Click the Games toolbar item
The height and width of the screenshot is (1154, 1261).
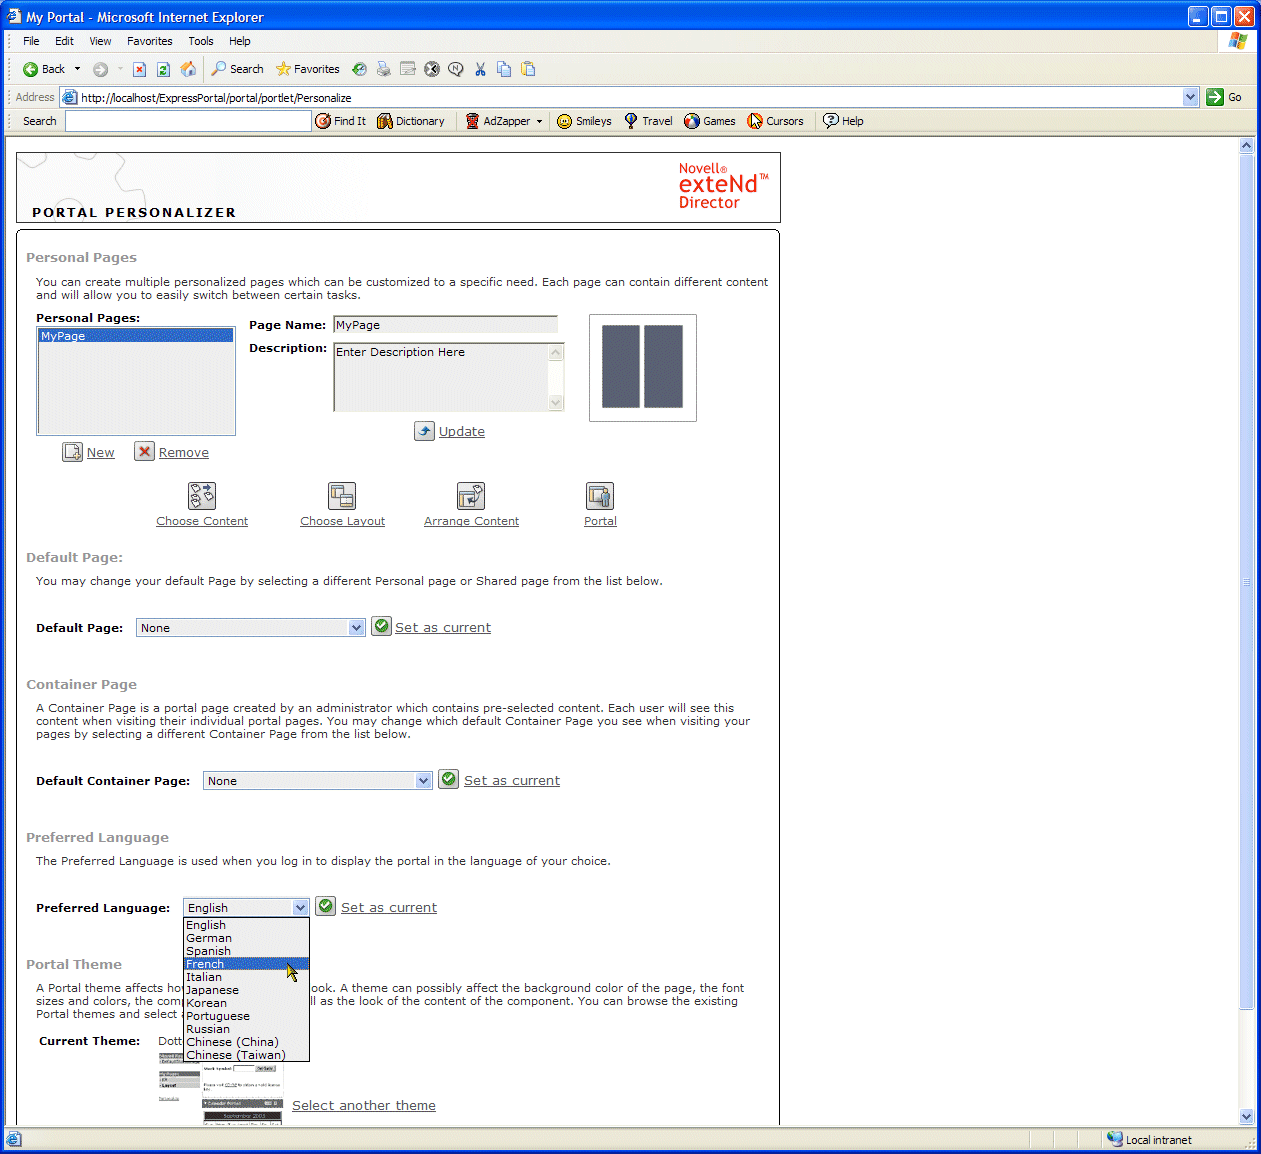710,121
